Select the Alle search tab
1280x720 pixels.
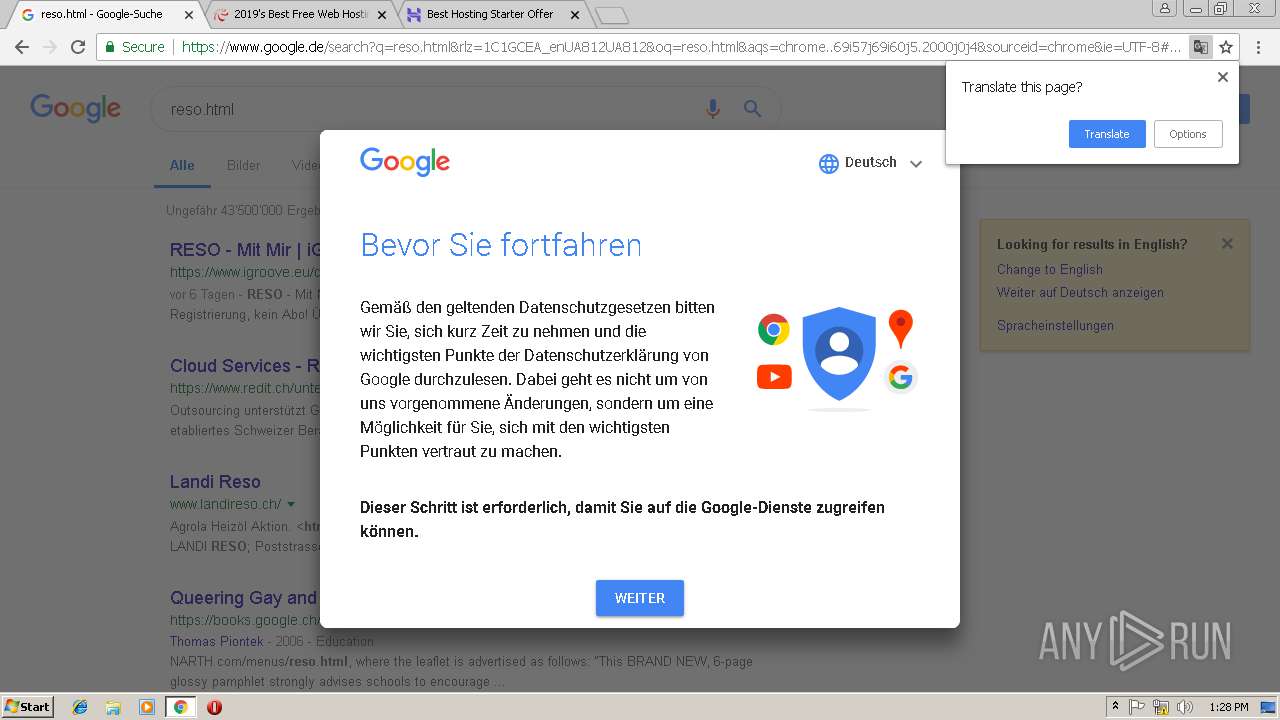click(182, 165)
